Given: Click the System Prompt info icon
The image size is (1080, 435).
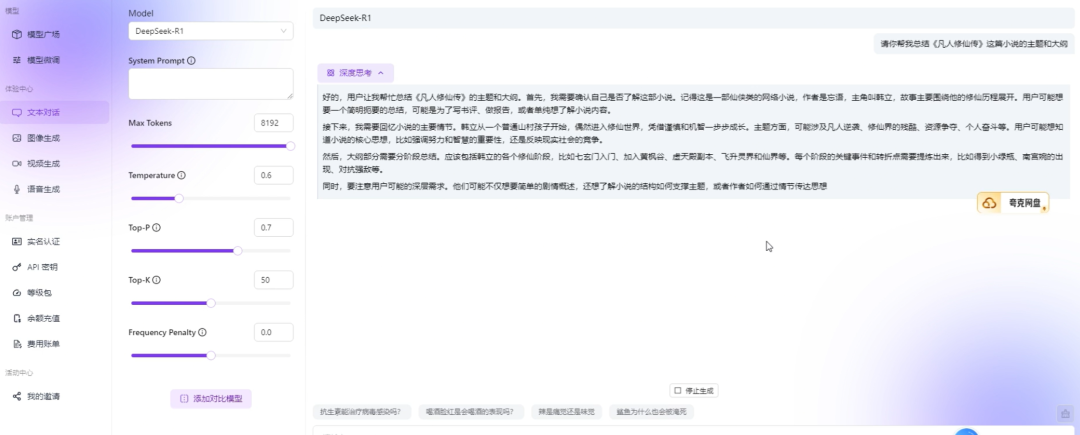Looking at the screenshot, I should (191, 61).
